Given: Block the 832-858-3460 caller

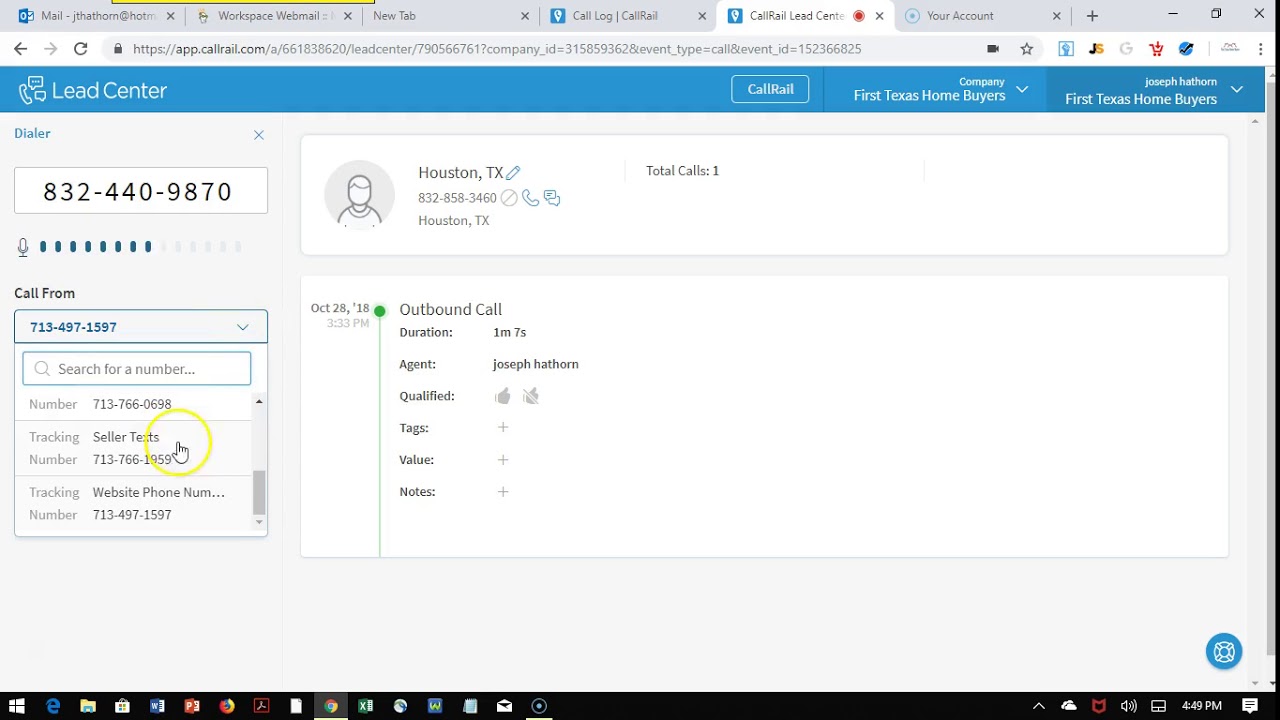Looking at the screenshot, I should coord(509,198).
